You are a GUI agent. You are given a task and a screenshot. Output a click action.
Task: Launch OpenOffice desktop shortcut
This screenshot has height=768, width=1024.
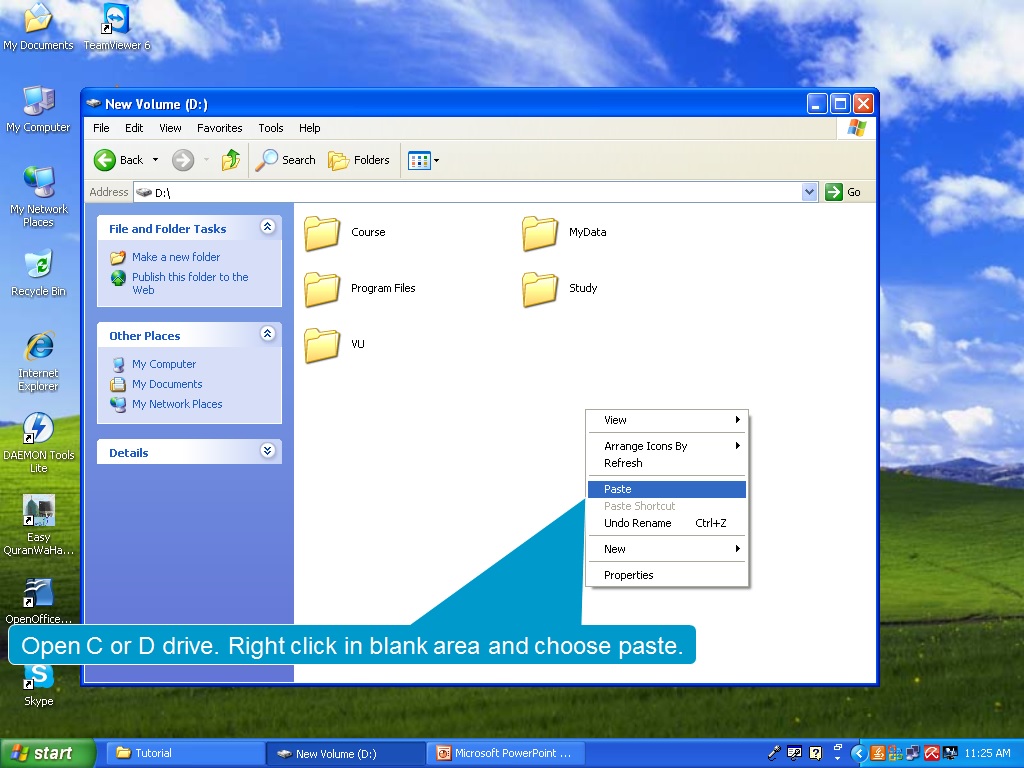(38, 601)
